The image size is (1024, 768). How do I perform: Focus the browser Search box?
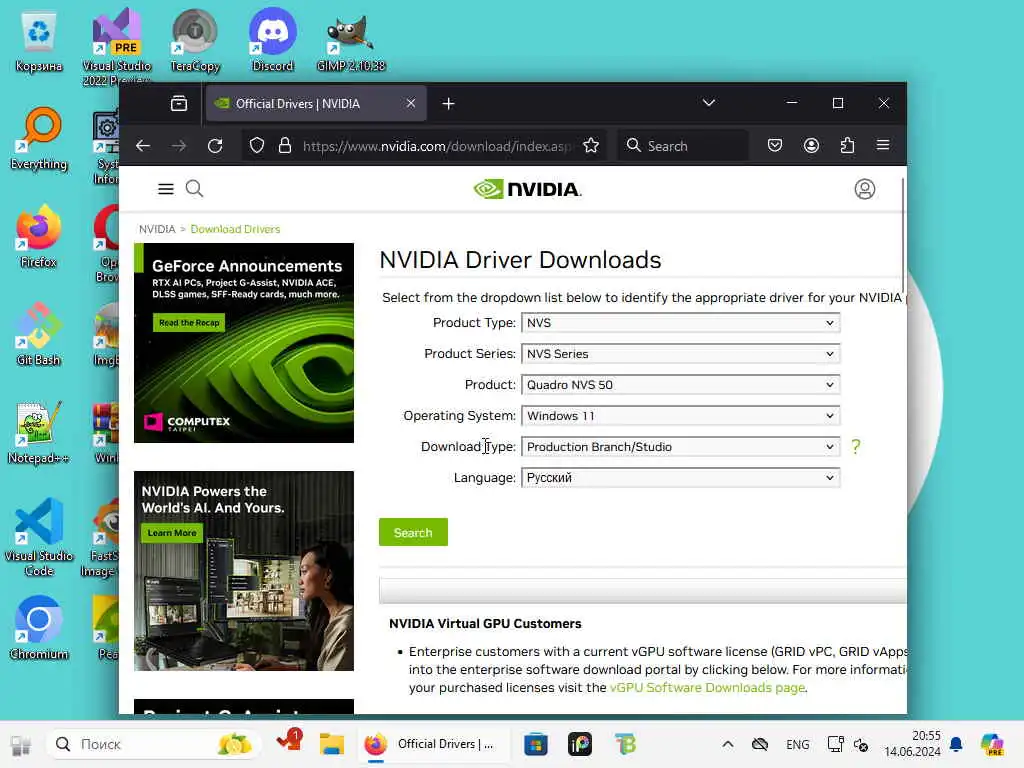click(x=683, y=146)
